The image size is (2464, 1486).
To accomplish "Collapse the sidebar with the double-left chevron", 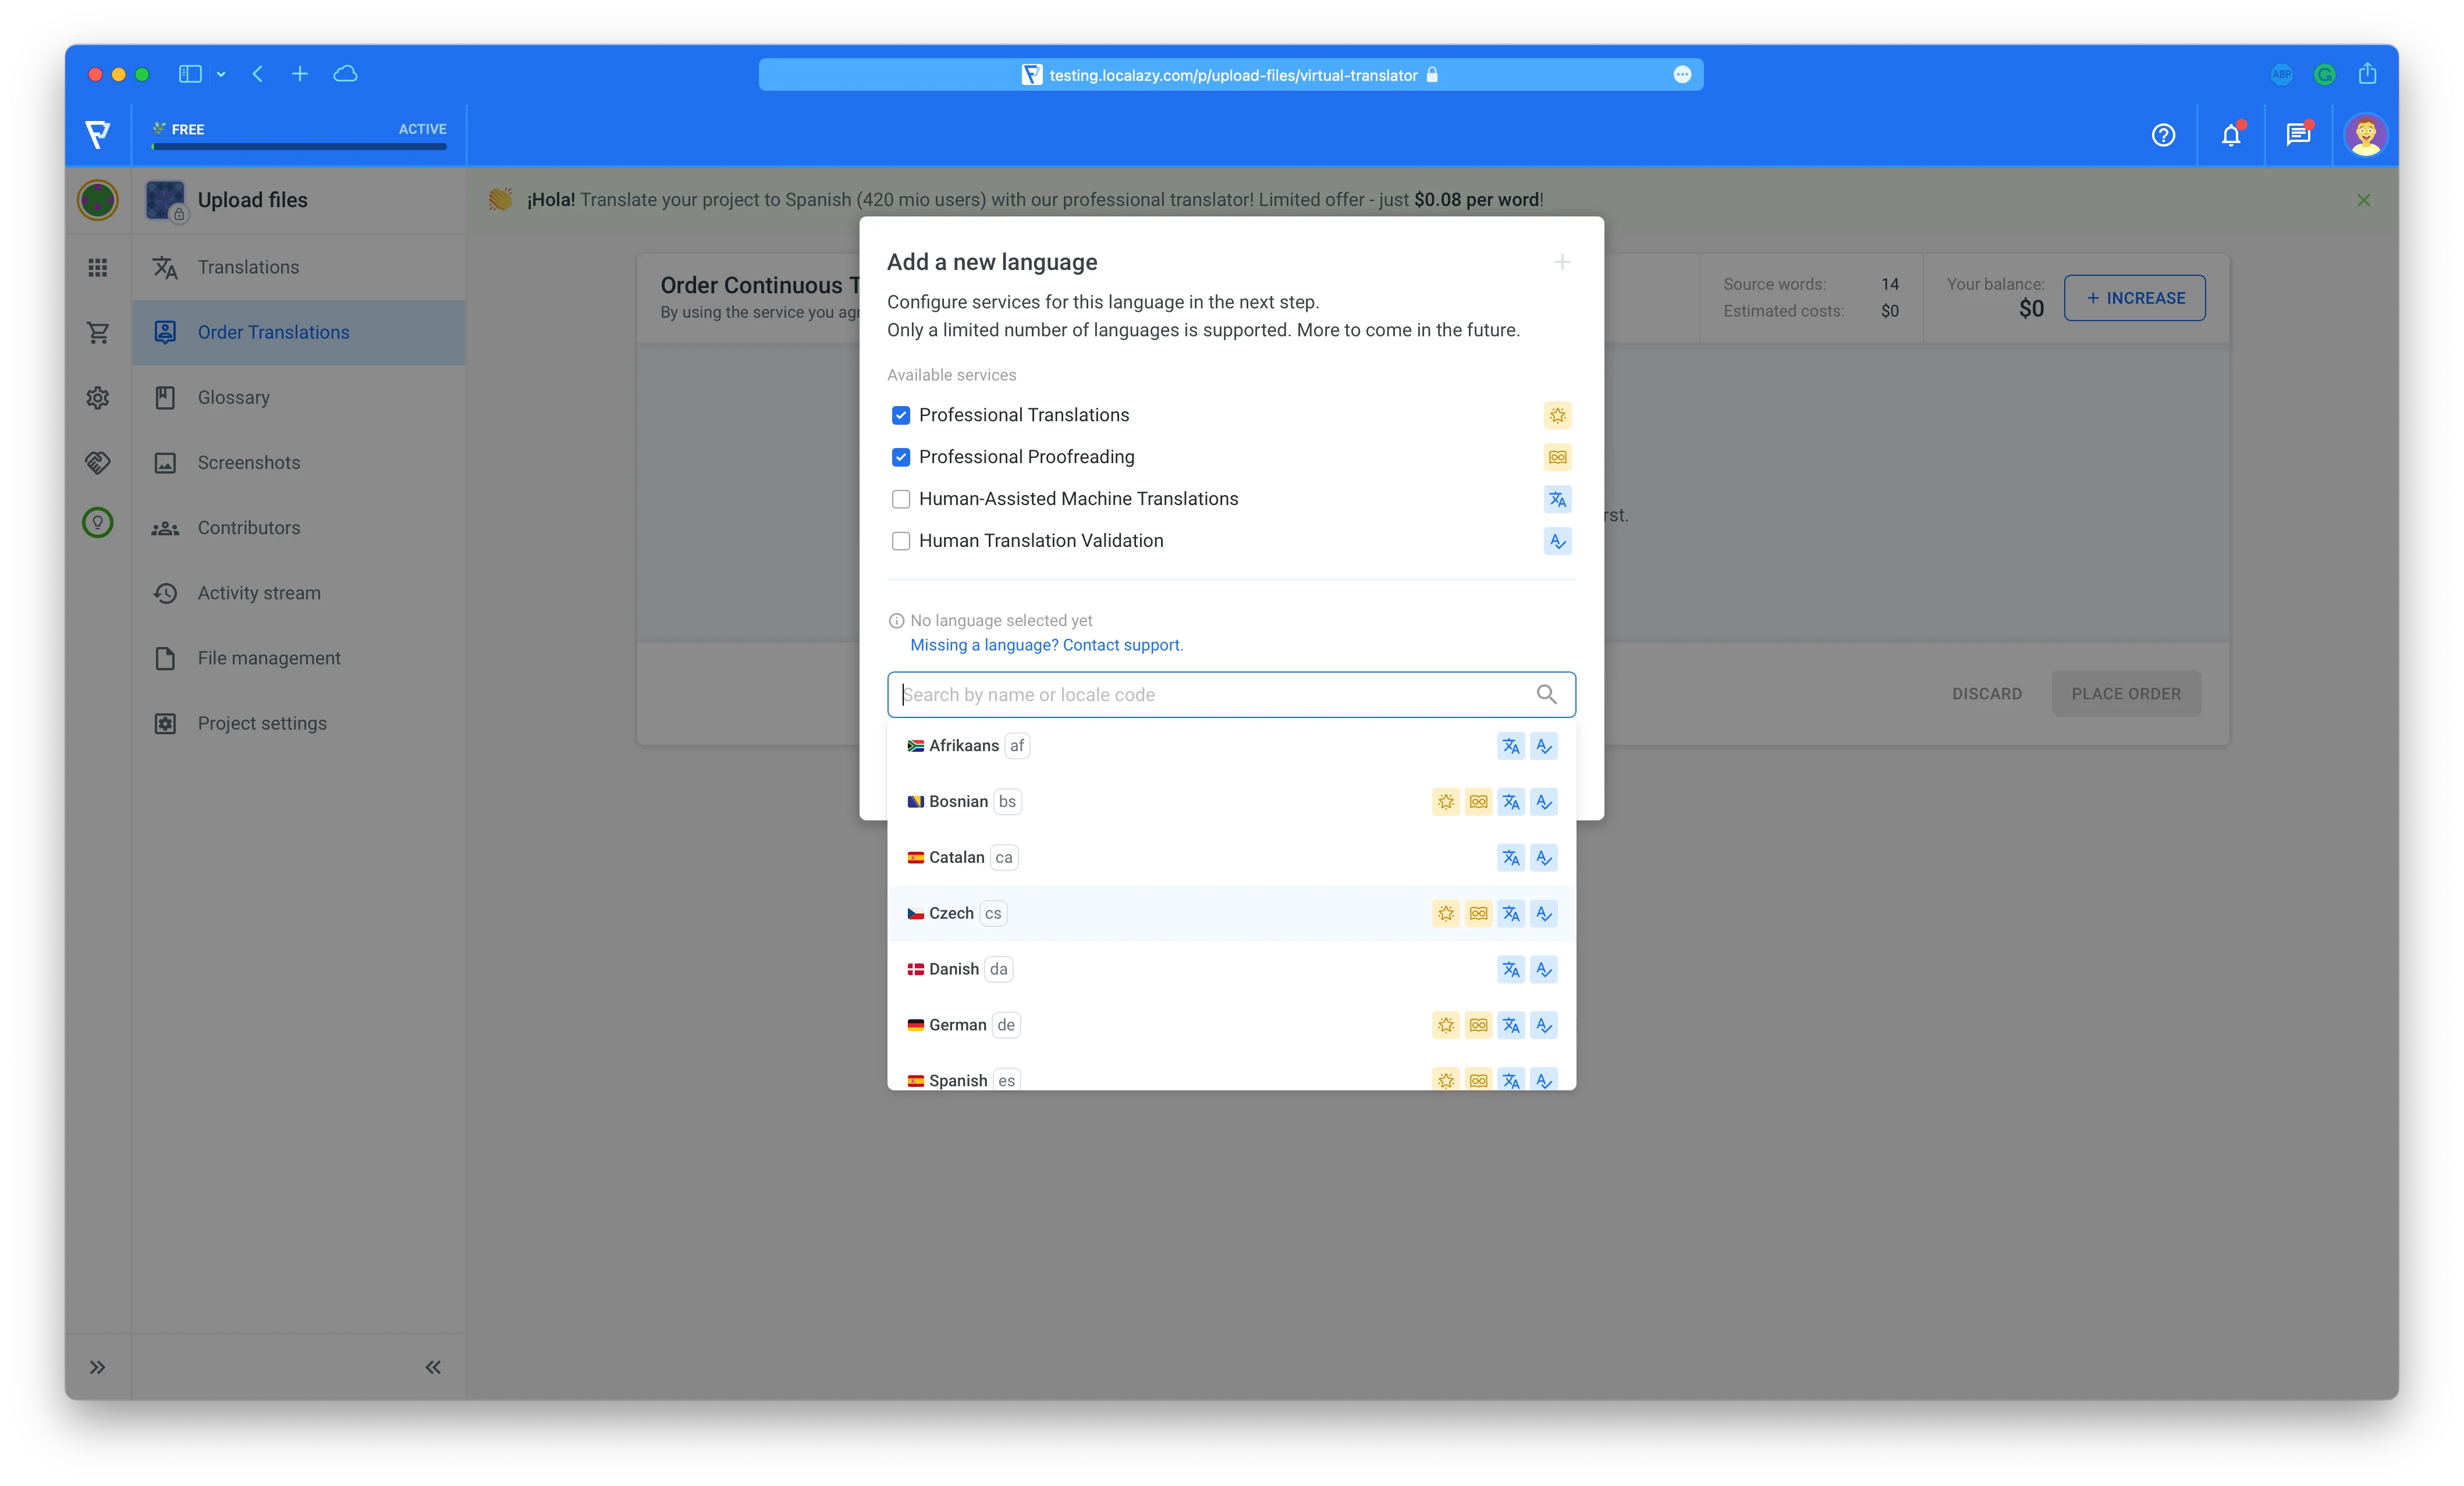I will tap(433, 1367).
